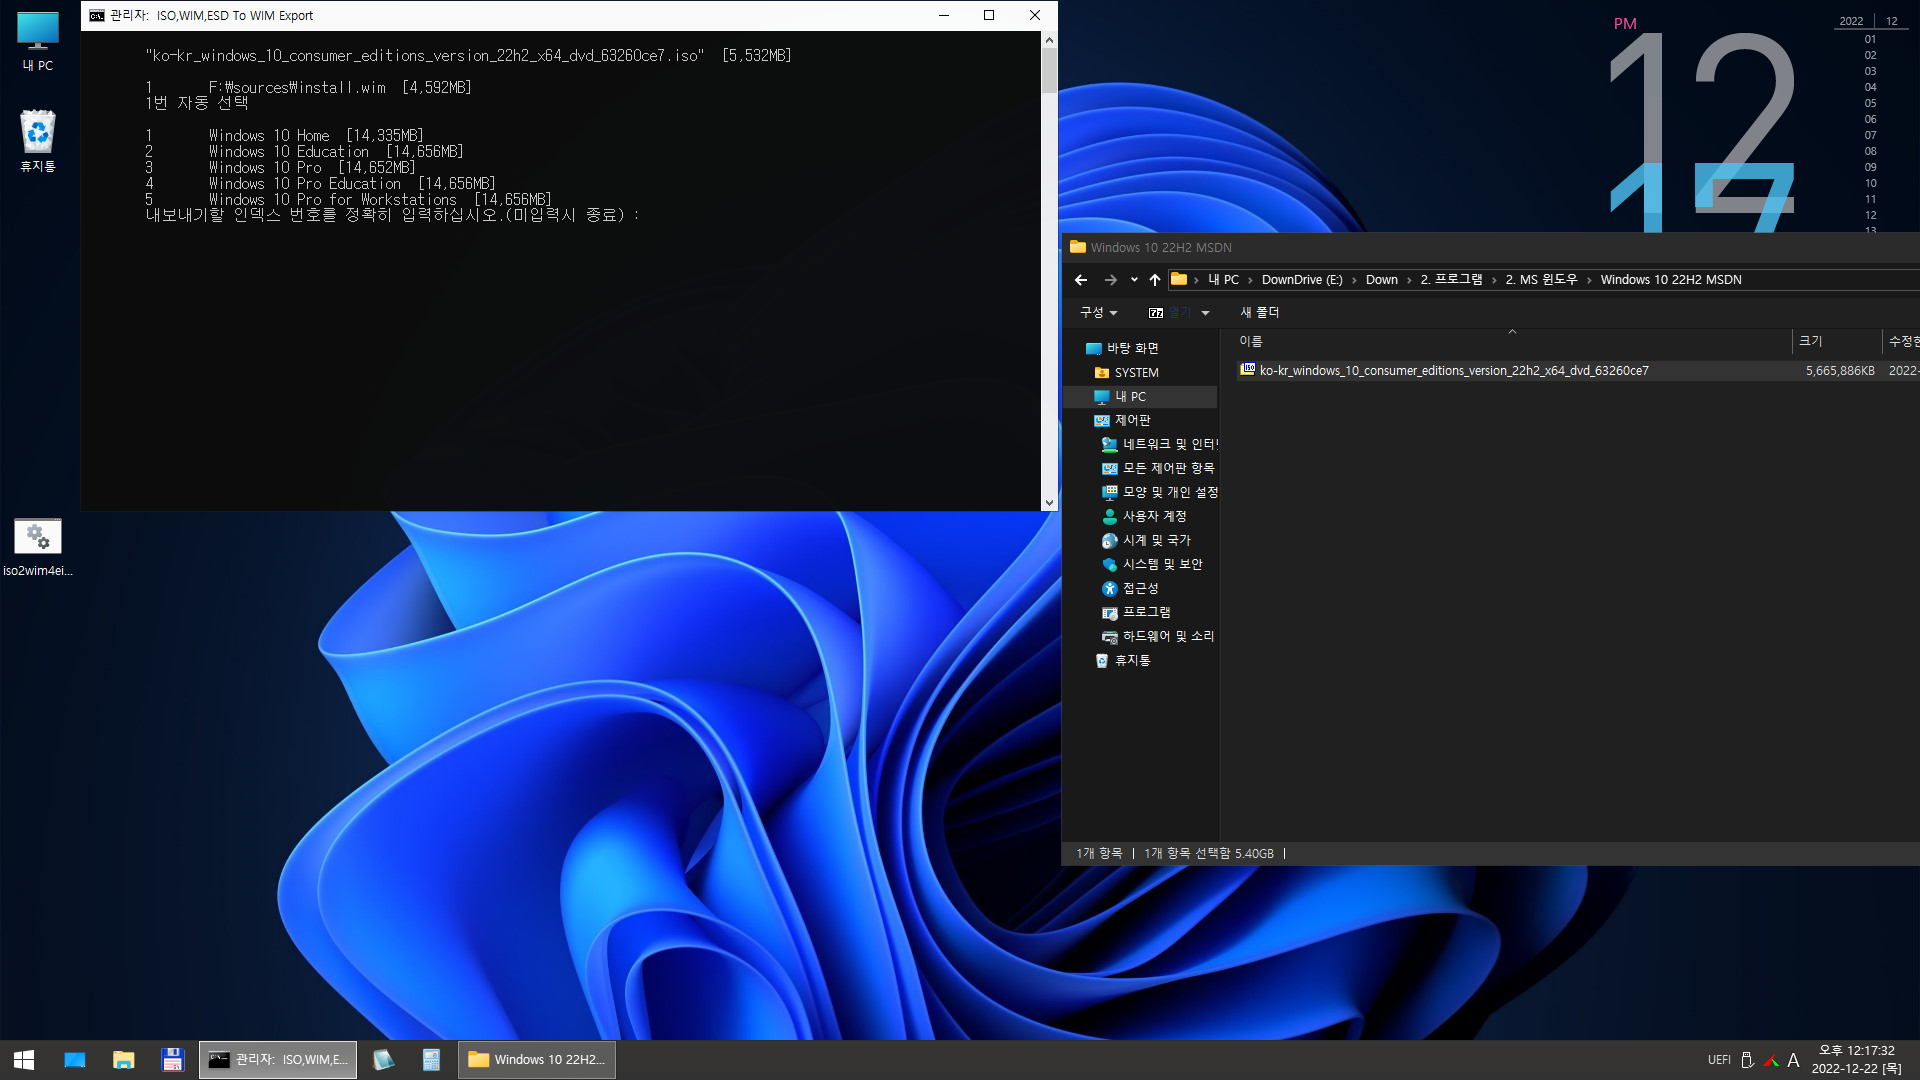The width and height of the screenshot is (1920, 1080).
Task: Open the floppy disk taskbar icon
Action: pyautogui.click(x=172, y=1060)
